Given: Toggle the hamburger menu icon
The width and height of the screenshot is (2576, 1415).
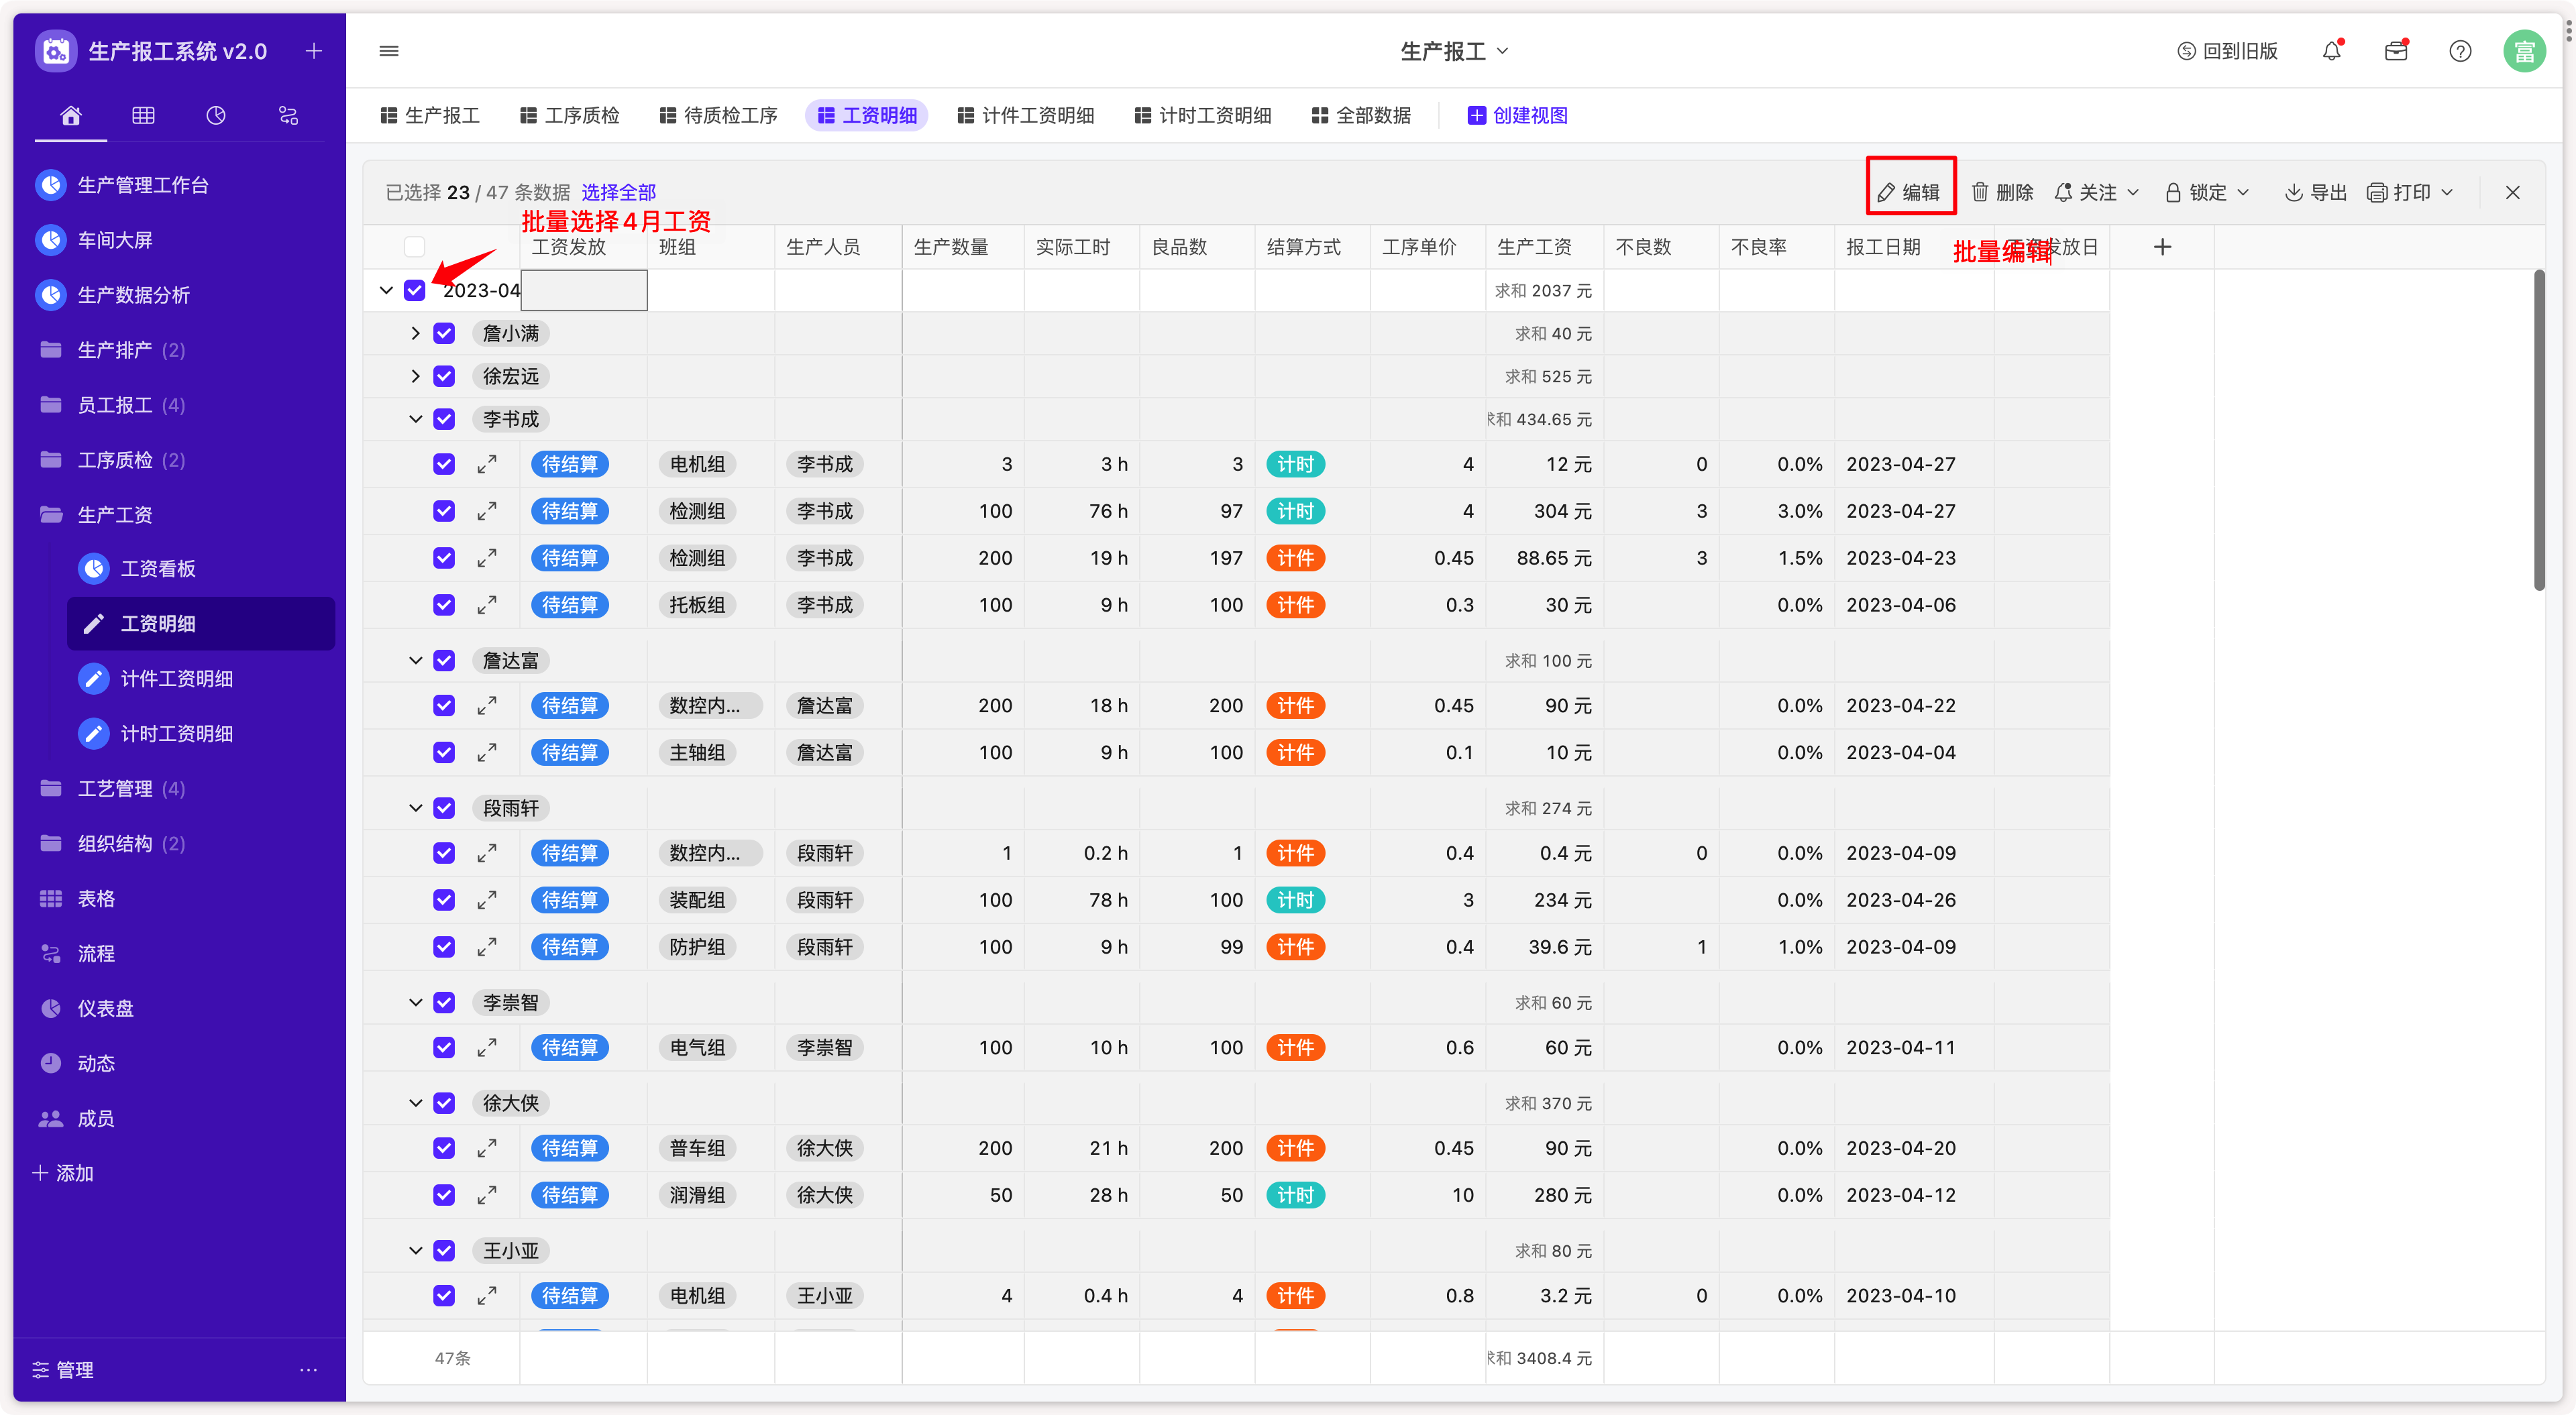Looking at the screenshot, I should (x=389, y=51).
